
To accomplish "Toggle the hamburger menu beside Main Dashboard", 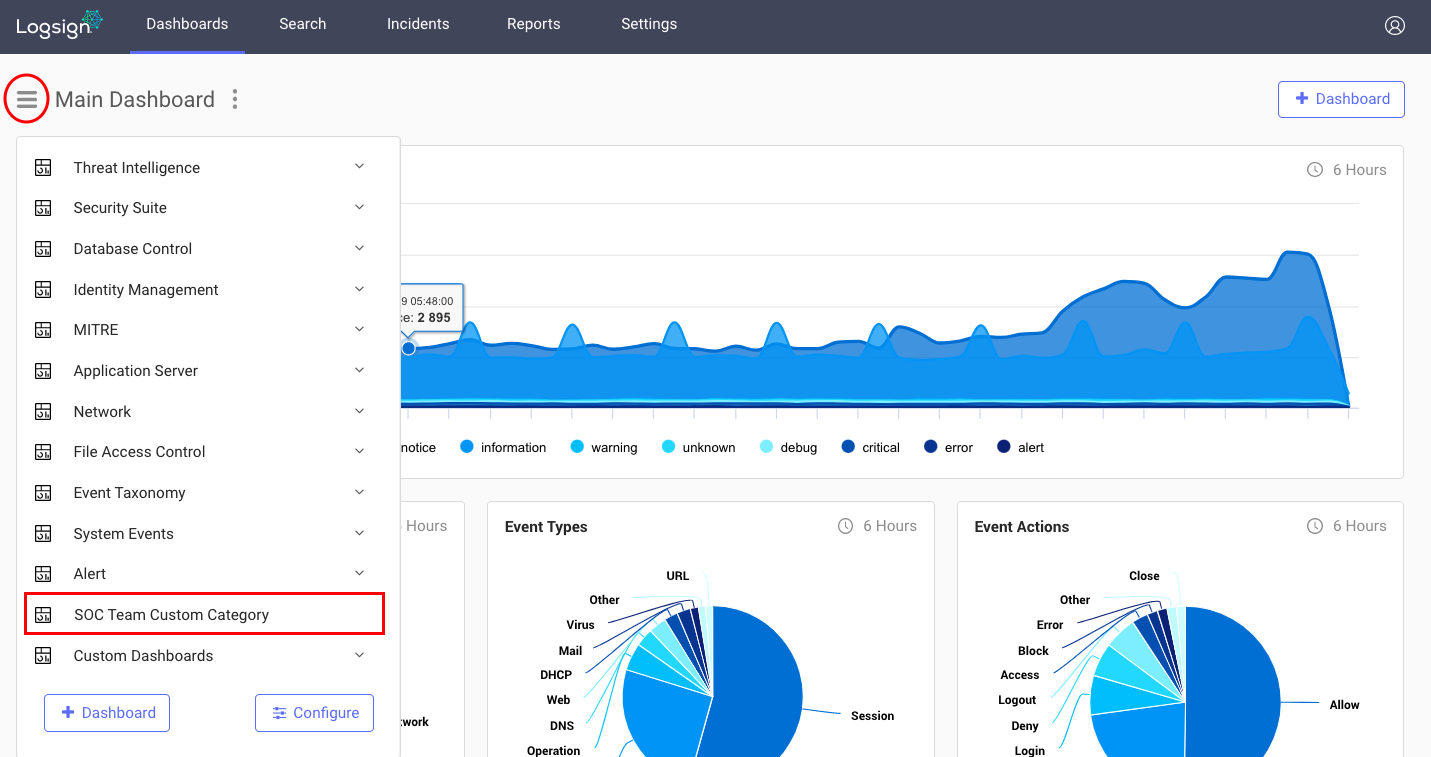I will [x=27, y=99].
